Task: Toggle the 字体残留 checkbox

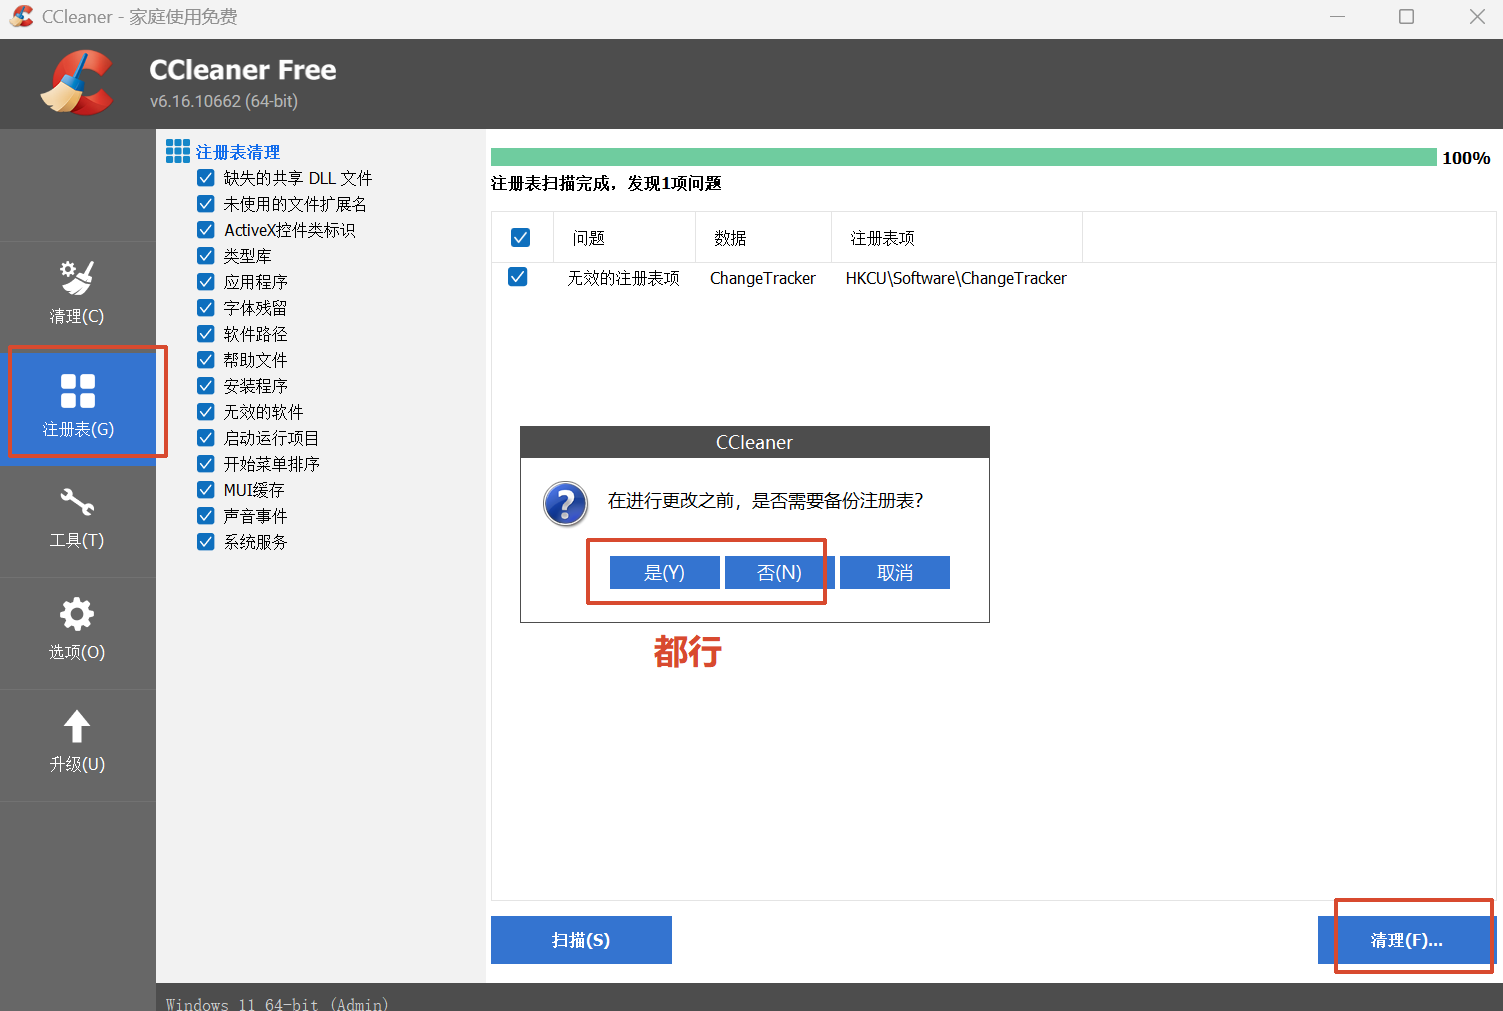Action: 206,308
